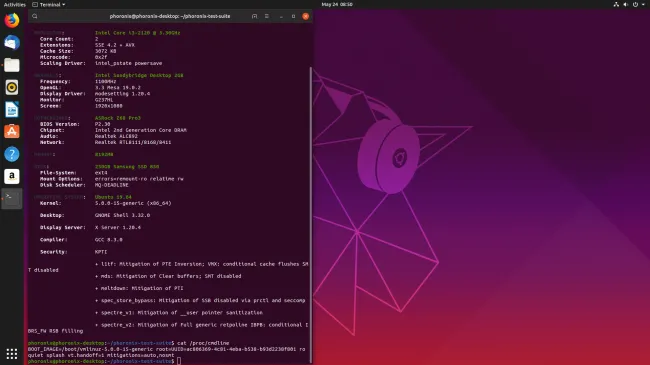This screenshot has width=650, height=365.
Task: Click 'Realtek ALC892' audio value
Action: 116,136
